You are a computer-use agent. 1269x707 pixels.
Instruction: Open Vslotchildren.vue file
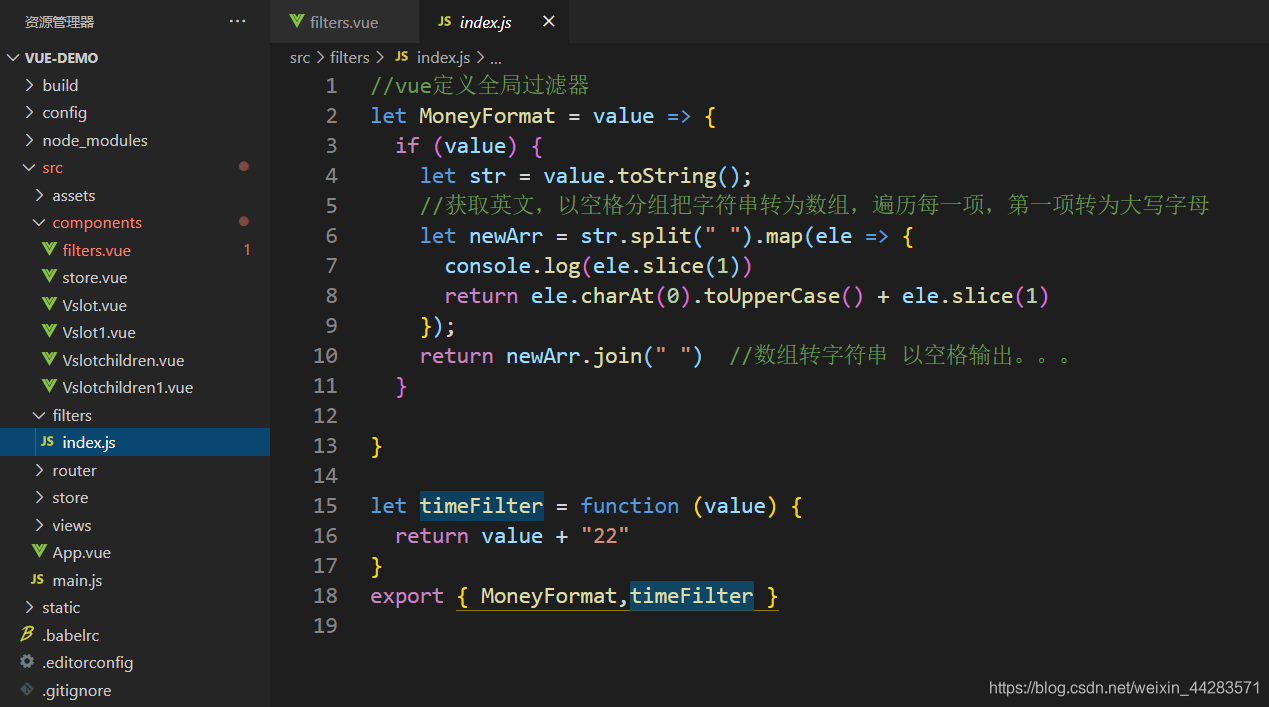[x=135, y=360]
